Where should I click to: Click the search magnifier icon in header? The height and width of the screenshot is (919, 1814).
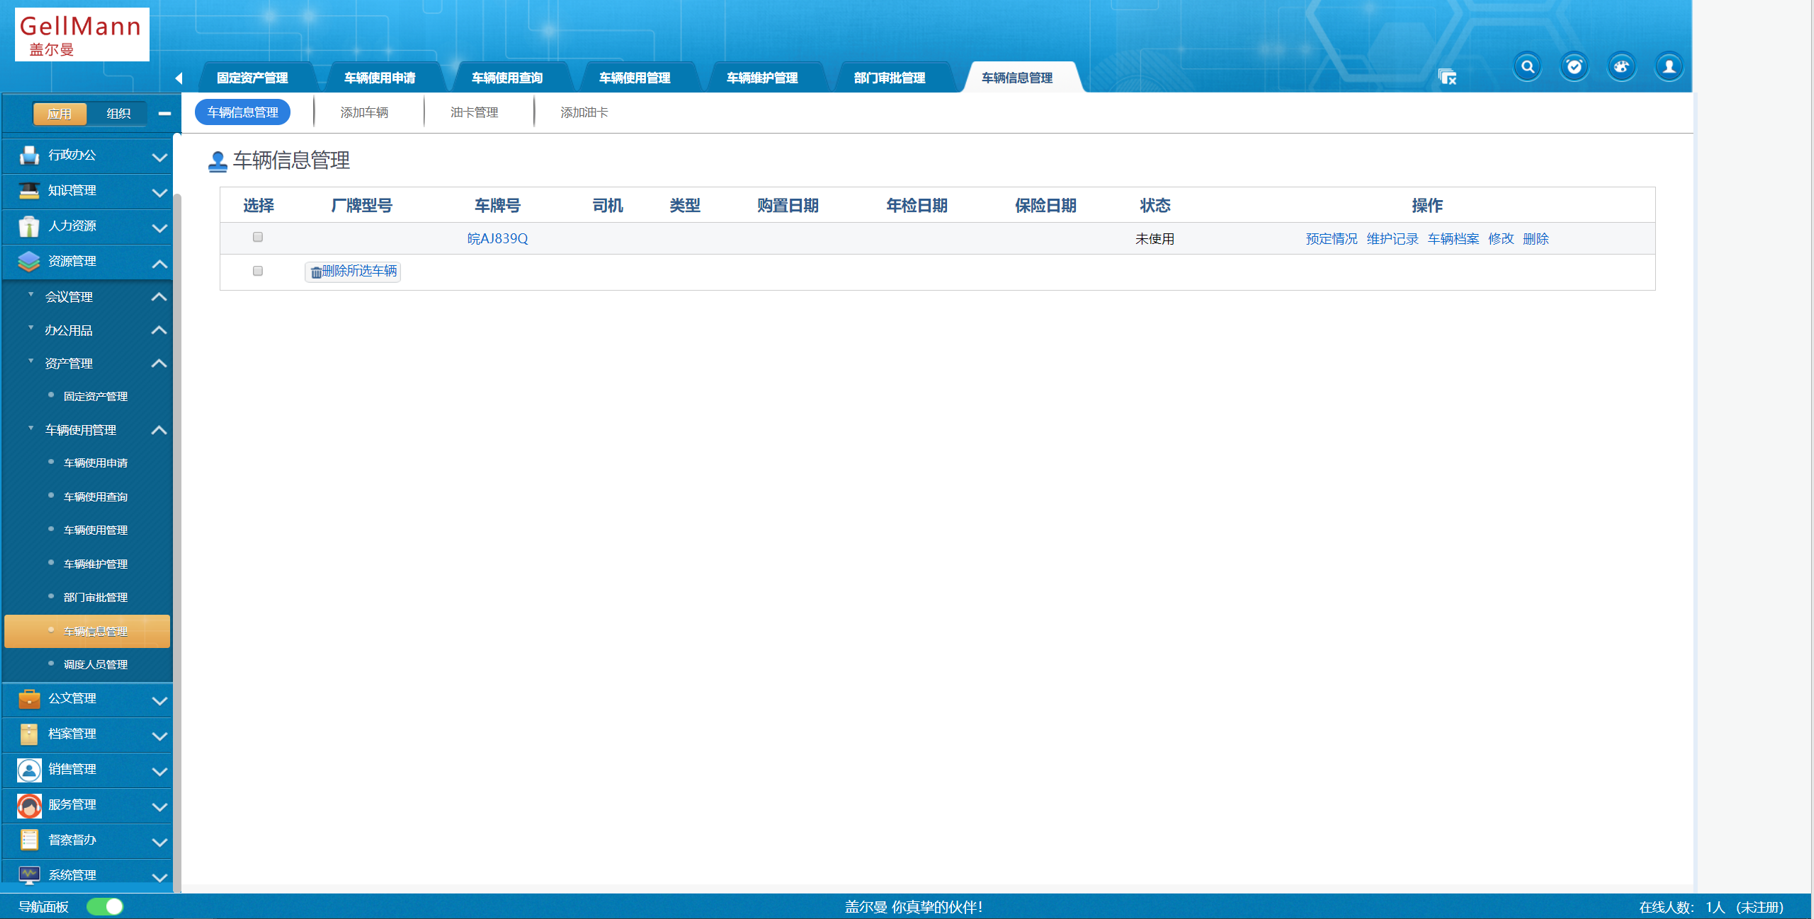click(1527, 67)
